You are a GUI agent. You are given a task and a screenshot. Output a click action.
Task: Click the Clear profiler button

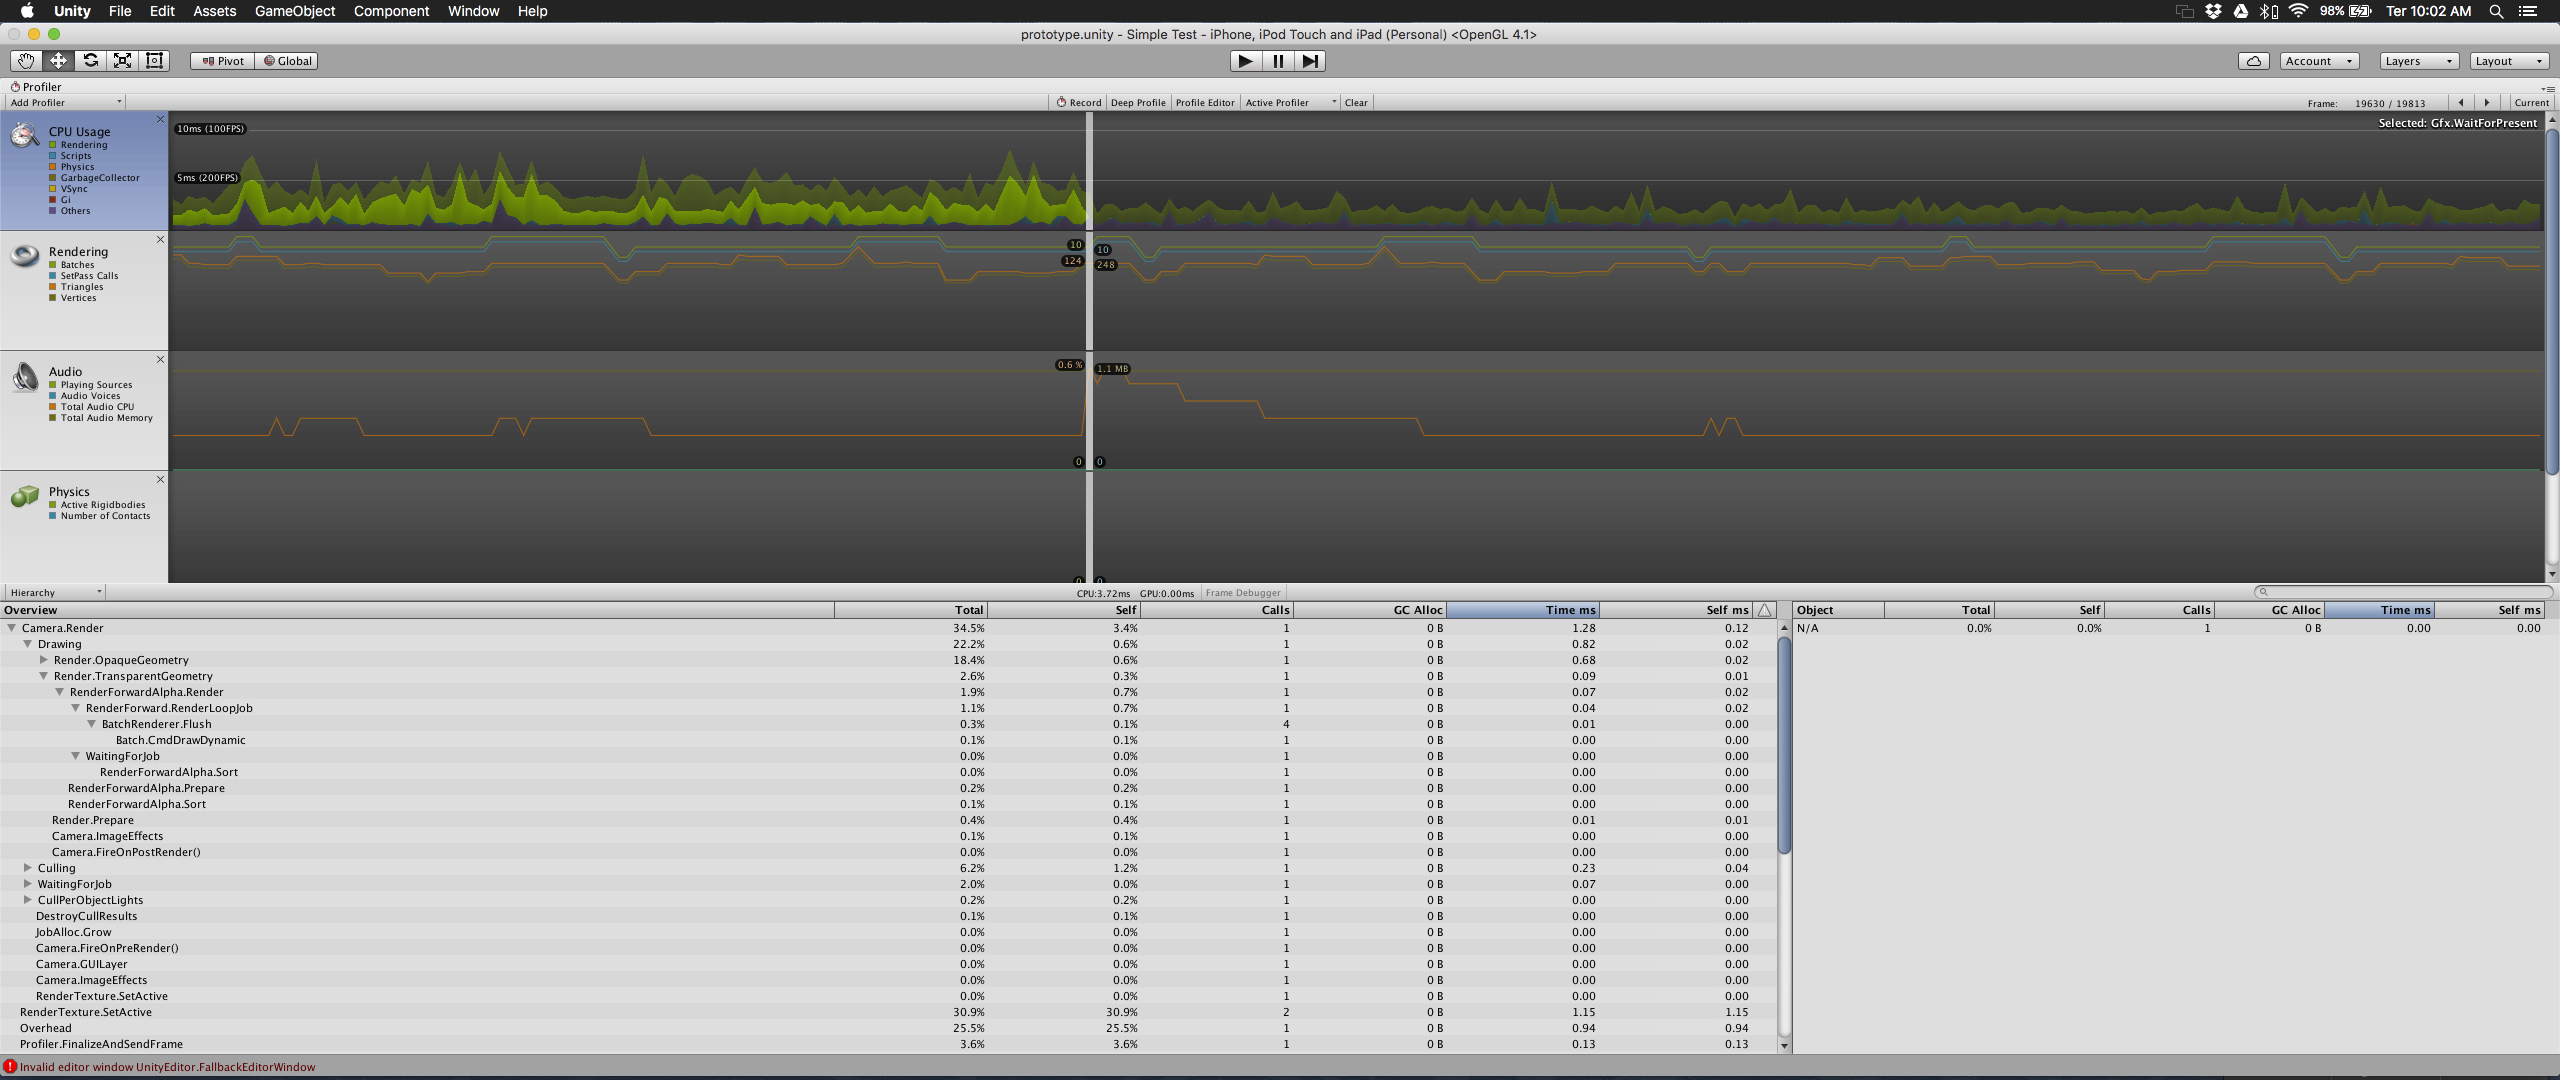pyautogui.click(x=1356, y=103)
